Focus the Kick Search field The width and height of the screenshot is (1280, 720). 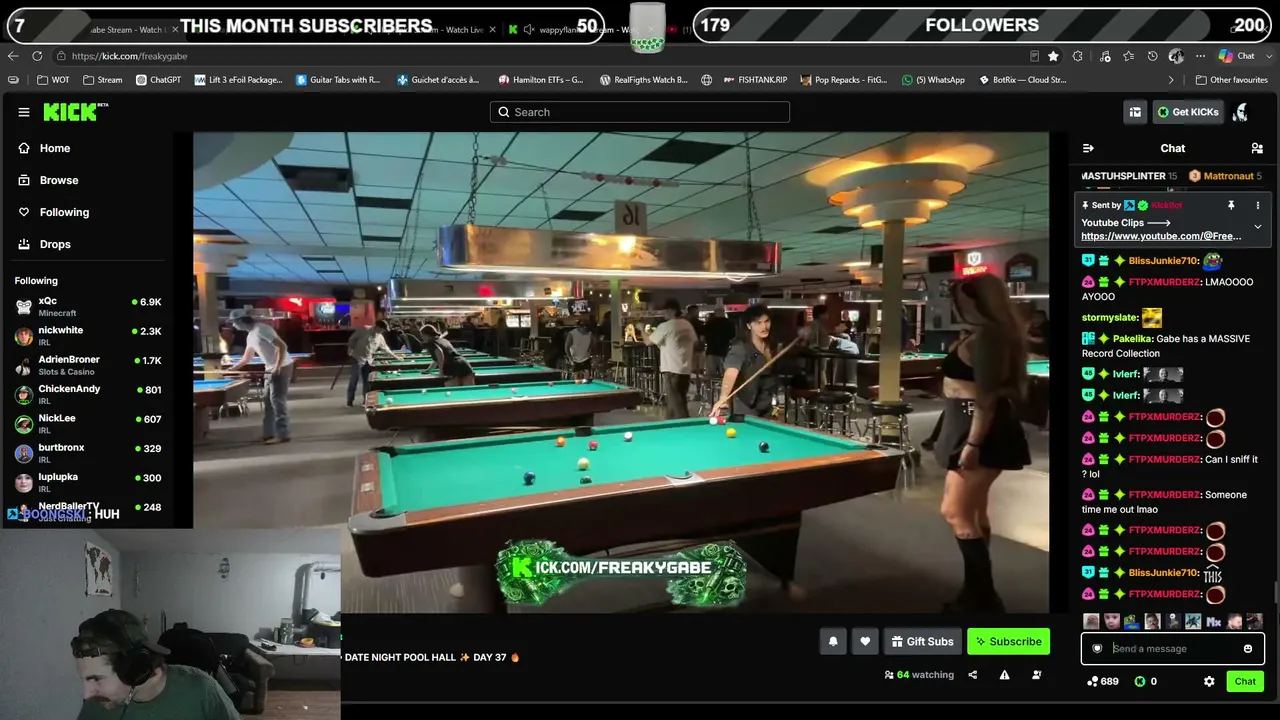(640, 112)
